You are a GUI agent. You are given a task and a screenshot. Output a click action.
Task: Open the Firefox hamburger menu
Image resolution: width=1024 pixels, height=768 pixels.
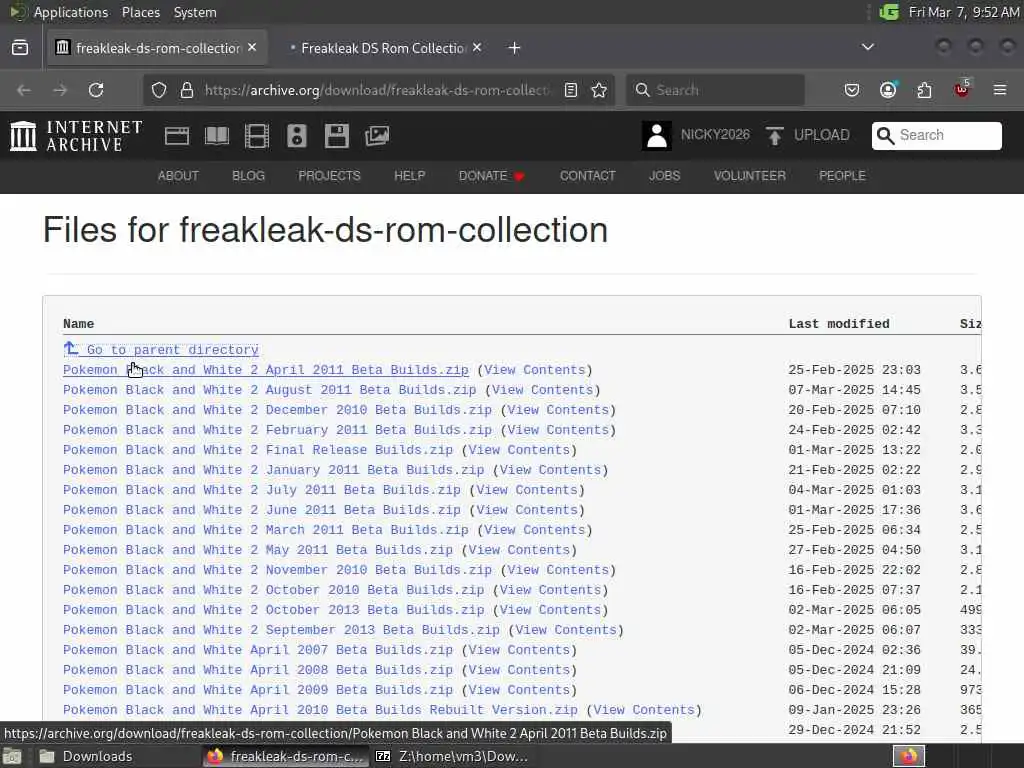[1000, 90]
